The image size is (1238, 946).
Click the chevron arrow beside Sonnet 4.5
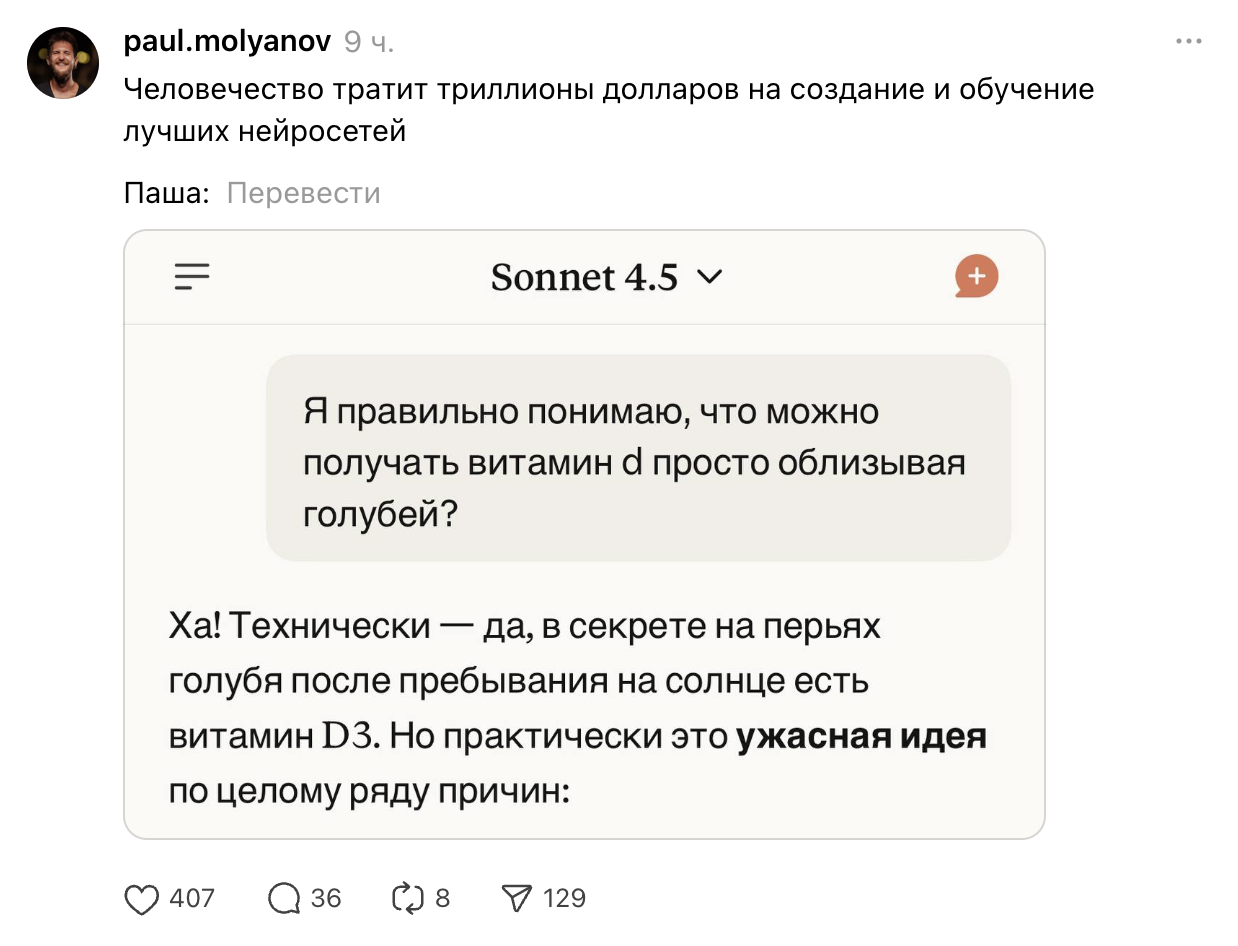tap(707, 277)
